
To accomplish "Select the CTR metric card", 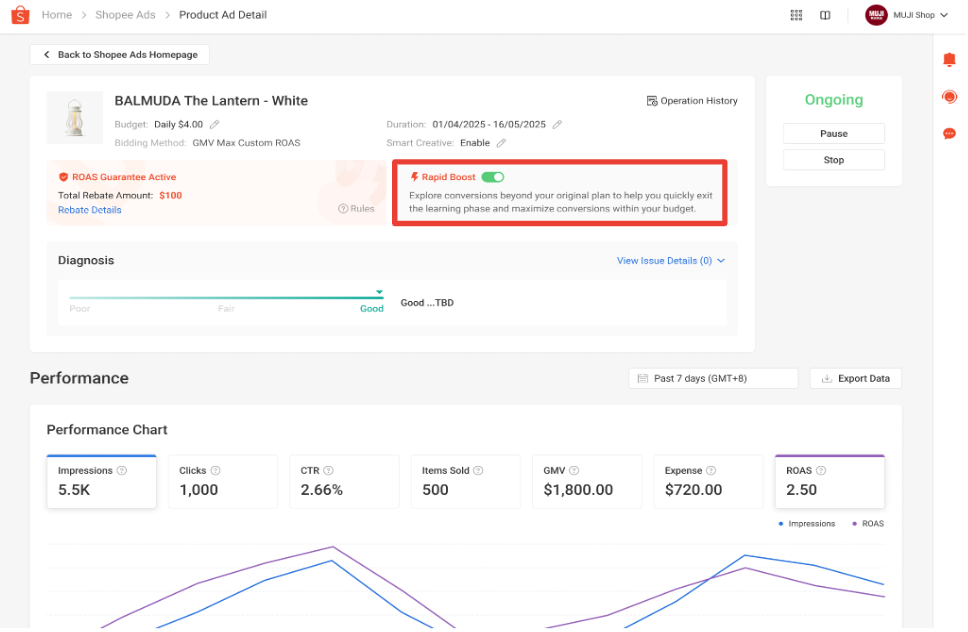I will point(344,481).
